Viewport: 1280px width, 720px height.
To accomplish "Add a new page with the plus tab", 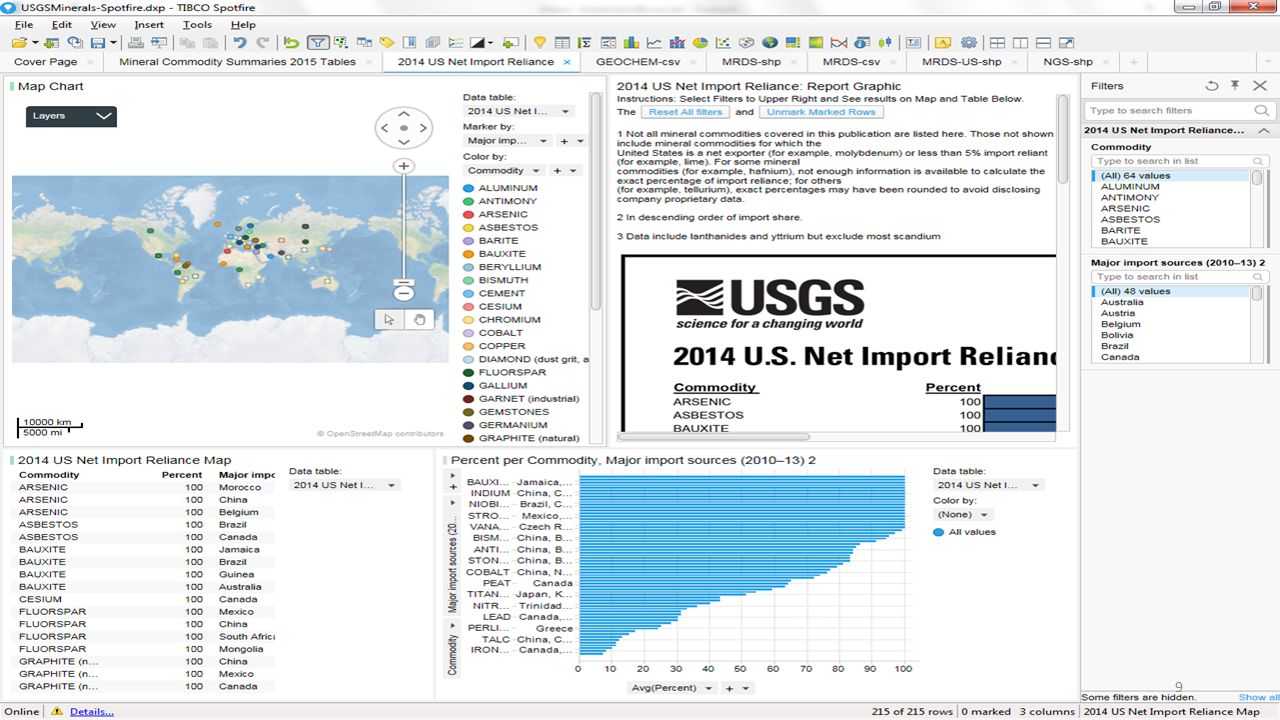I will pos(1133,62).
